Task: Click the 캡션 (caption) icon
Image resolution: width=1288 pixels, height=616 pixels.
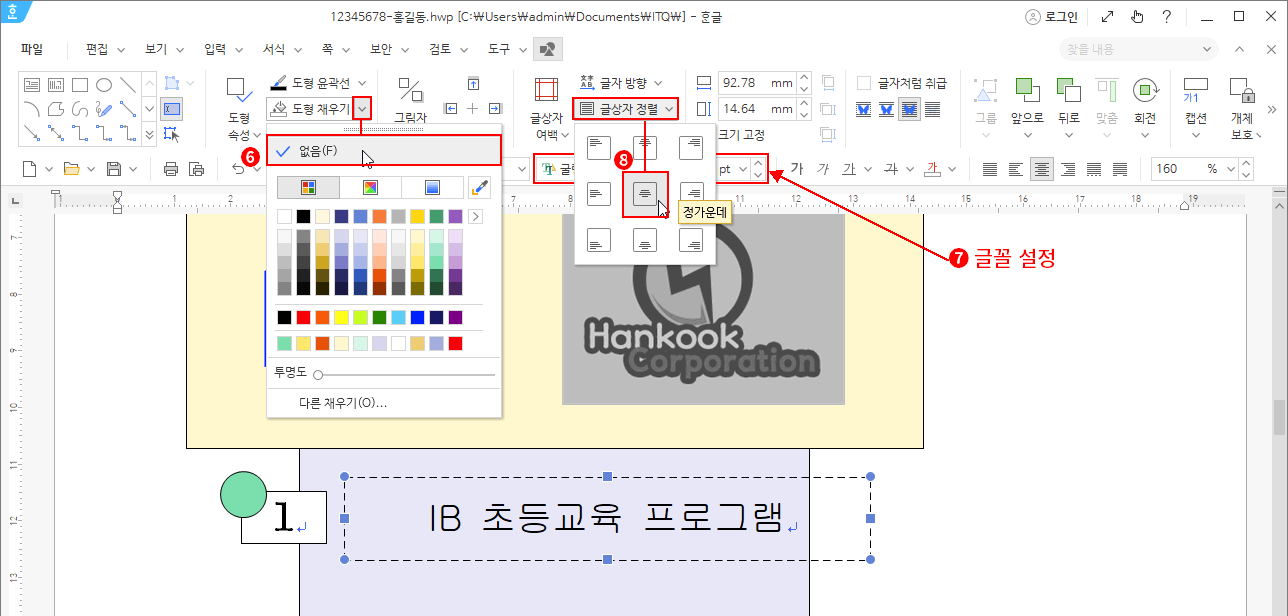Action: tap(1195, 90)
